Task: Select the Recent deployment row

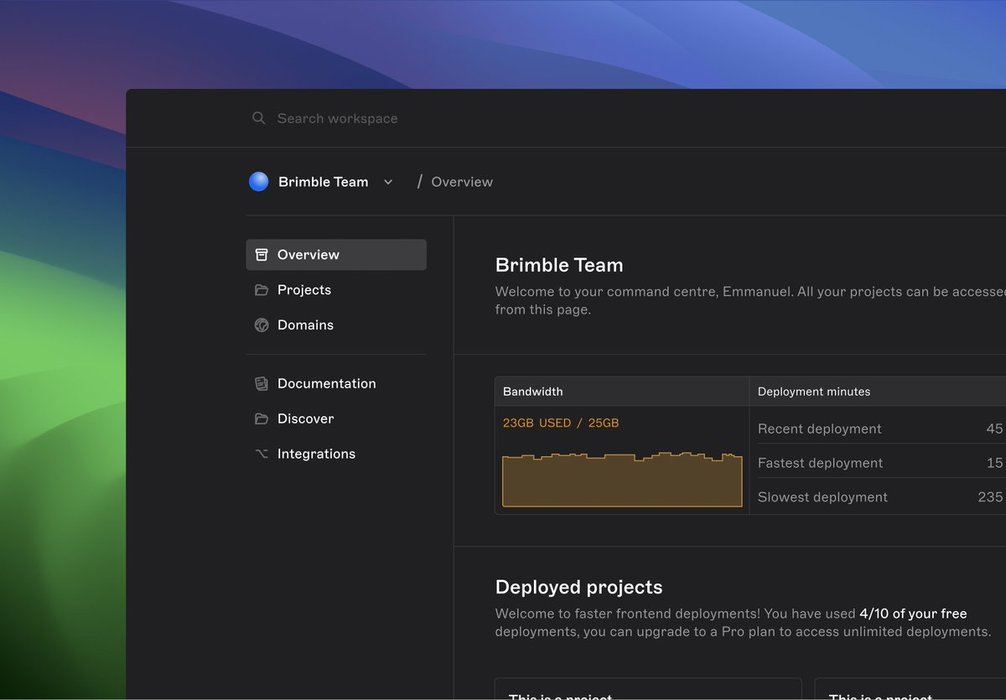Action: point(820,429)
